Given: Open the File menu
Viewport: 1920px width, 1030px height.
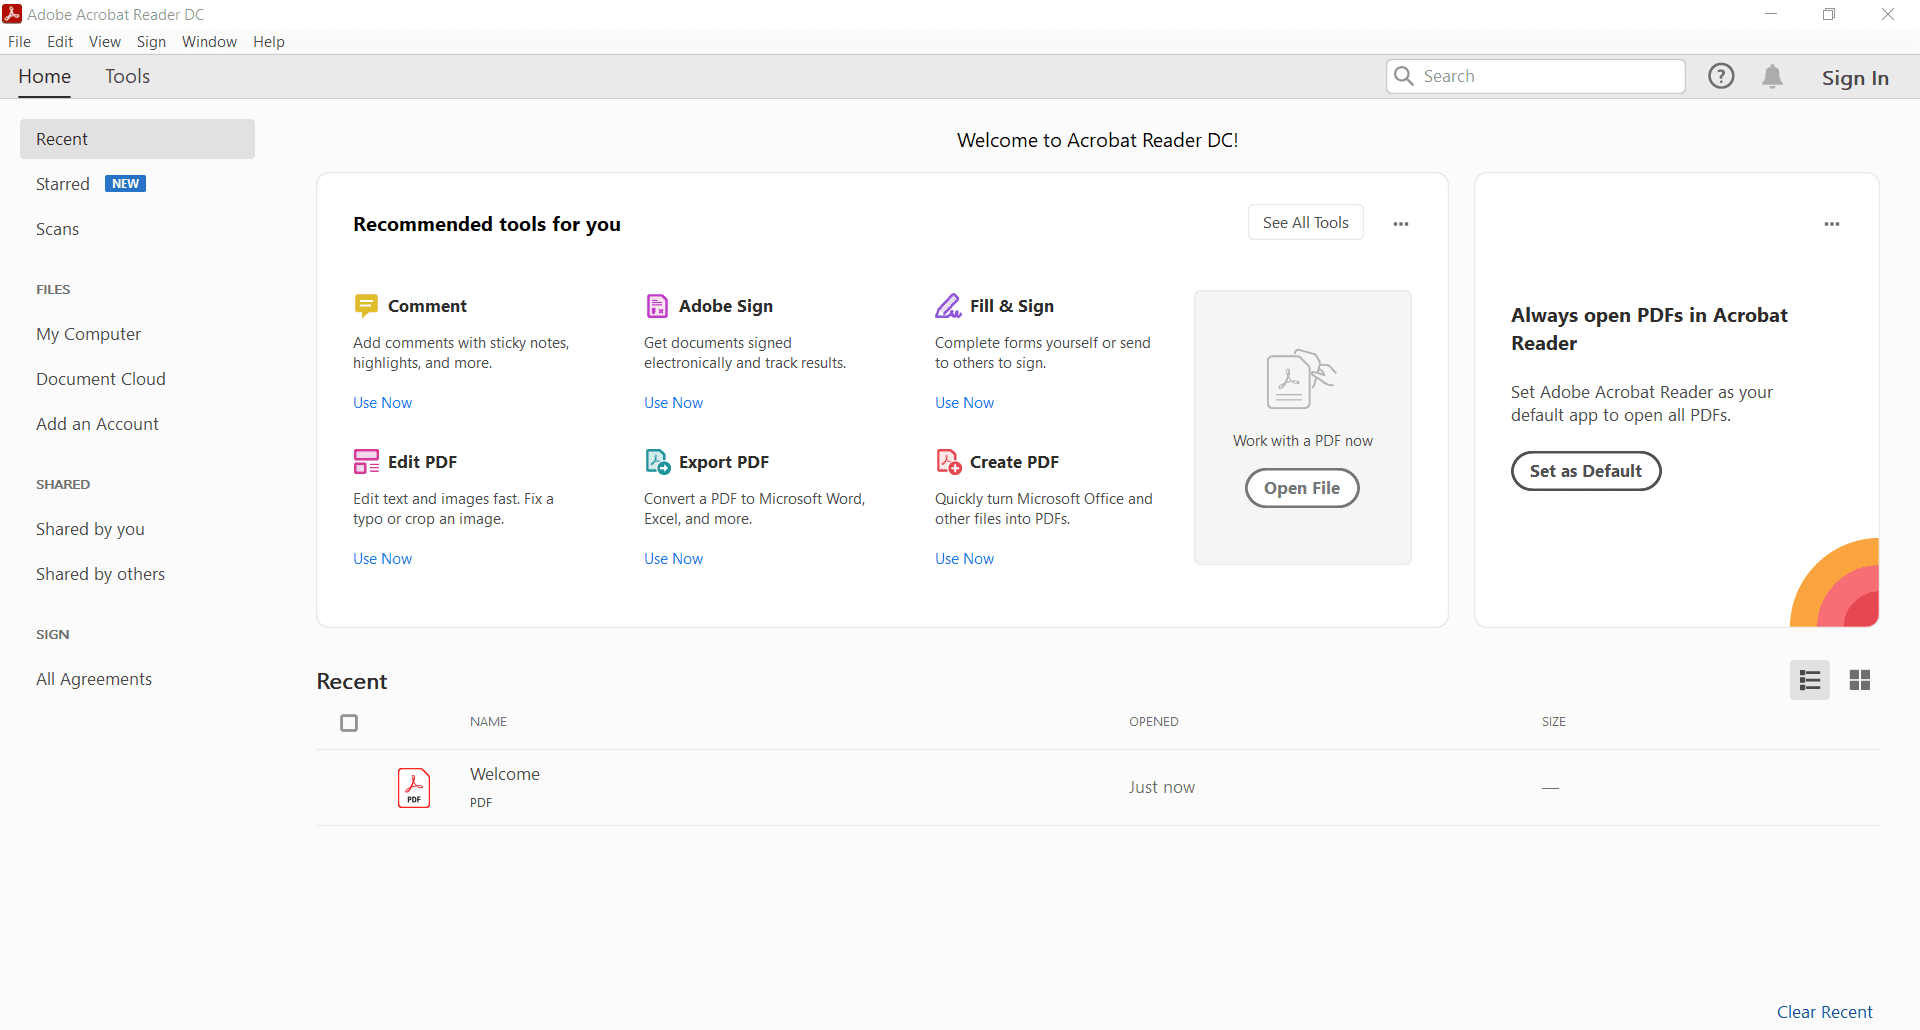Looking at the screenshot, I should (x=19, y=41).
